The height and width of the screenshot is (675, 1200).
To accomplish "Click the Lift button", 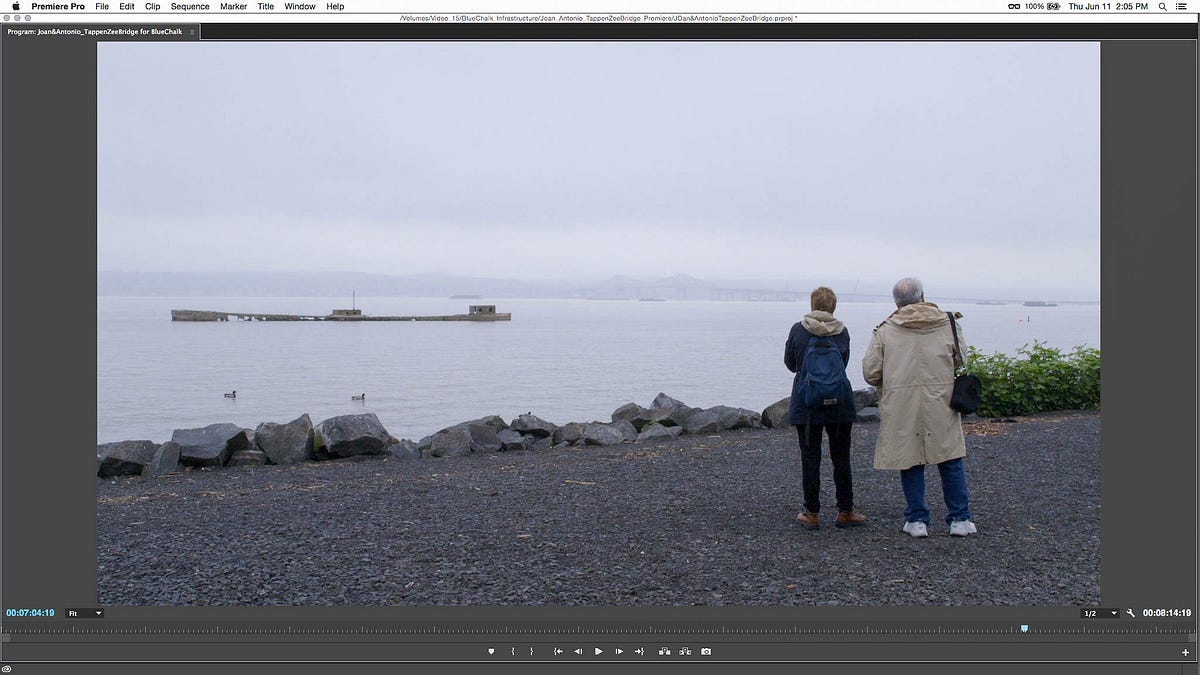I will click(665, 651).
